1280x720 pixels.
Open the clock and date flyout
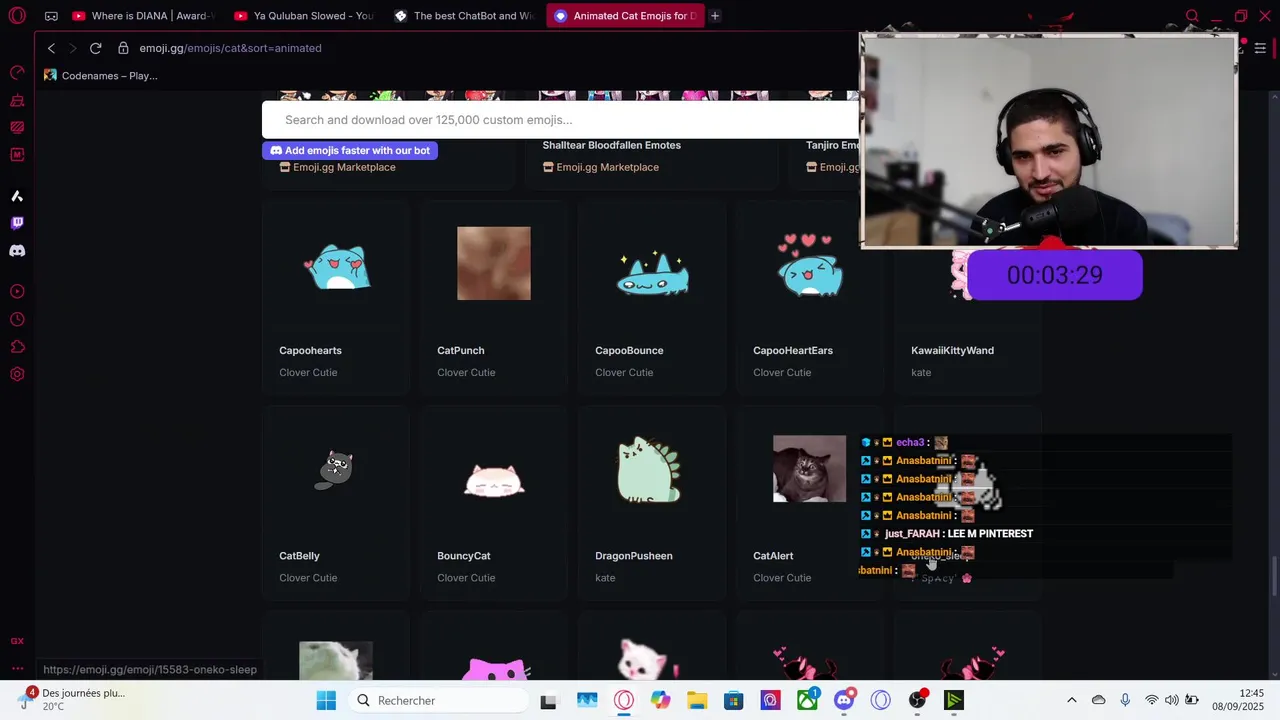click(1238, 699)
